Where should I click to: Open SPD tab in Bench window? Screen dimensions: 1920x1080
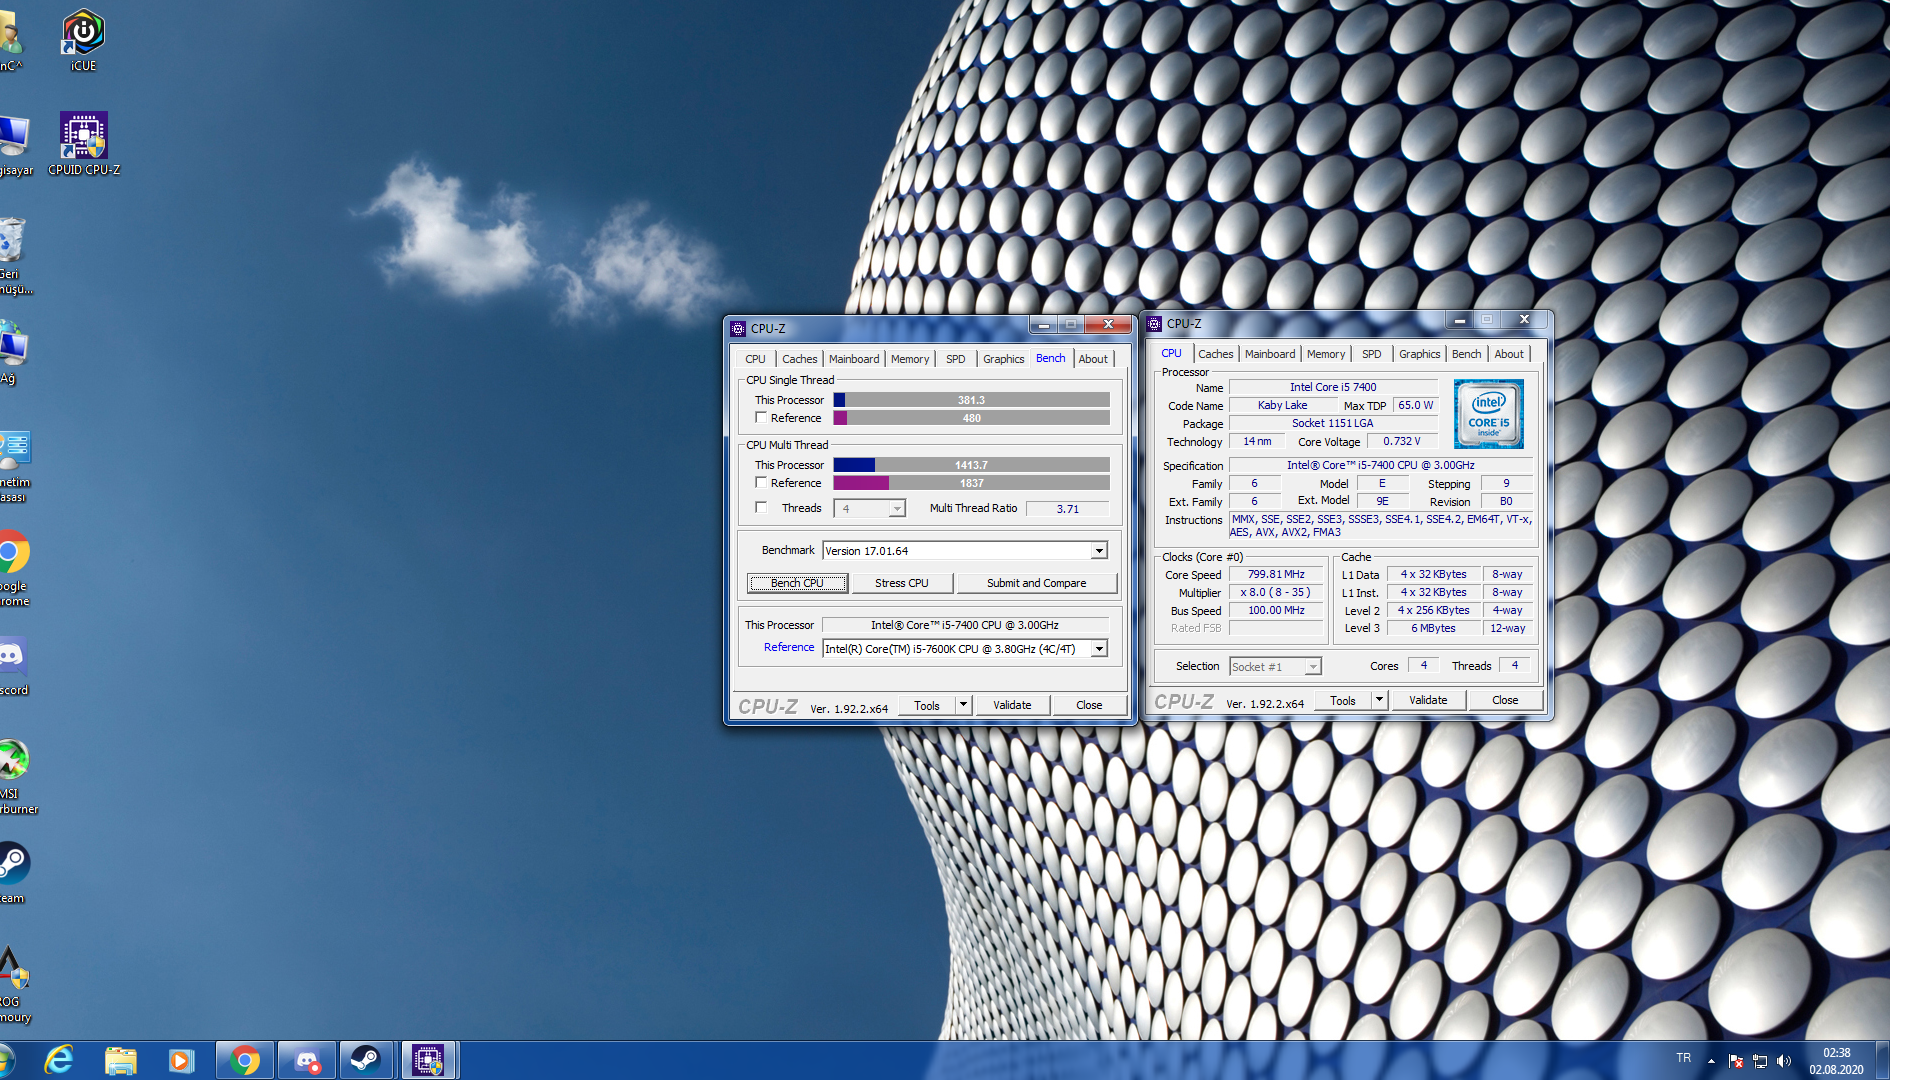(x=956, y=359)
